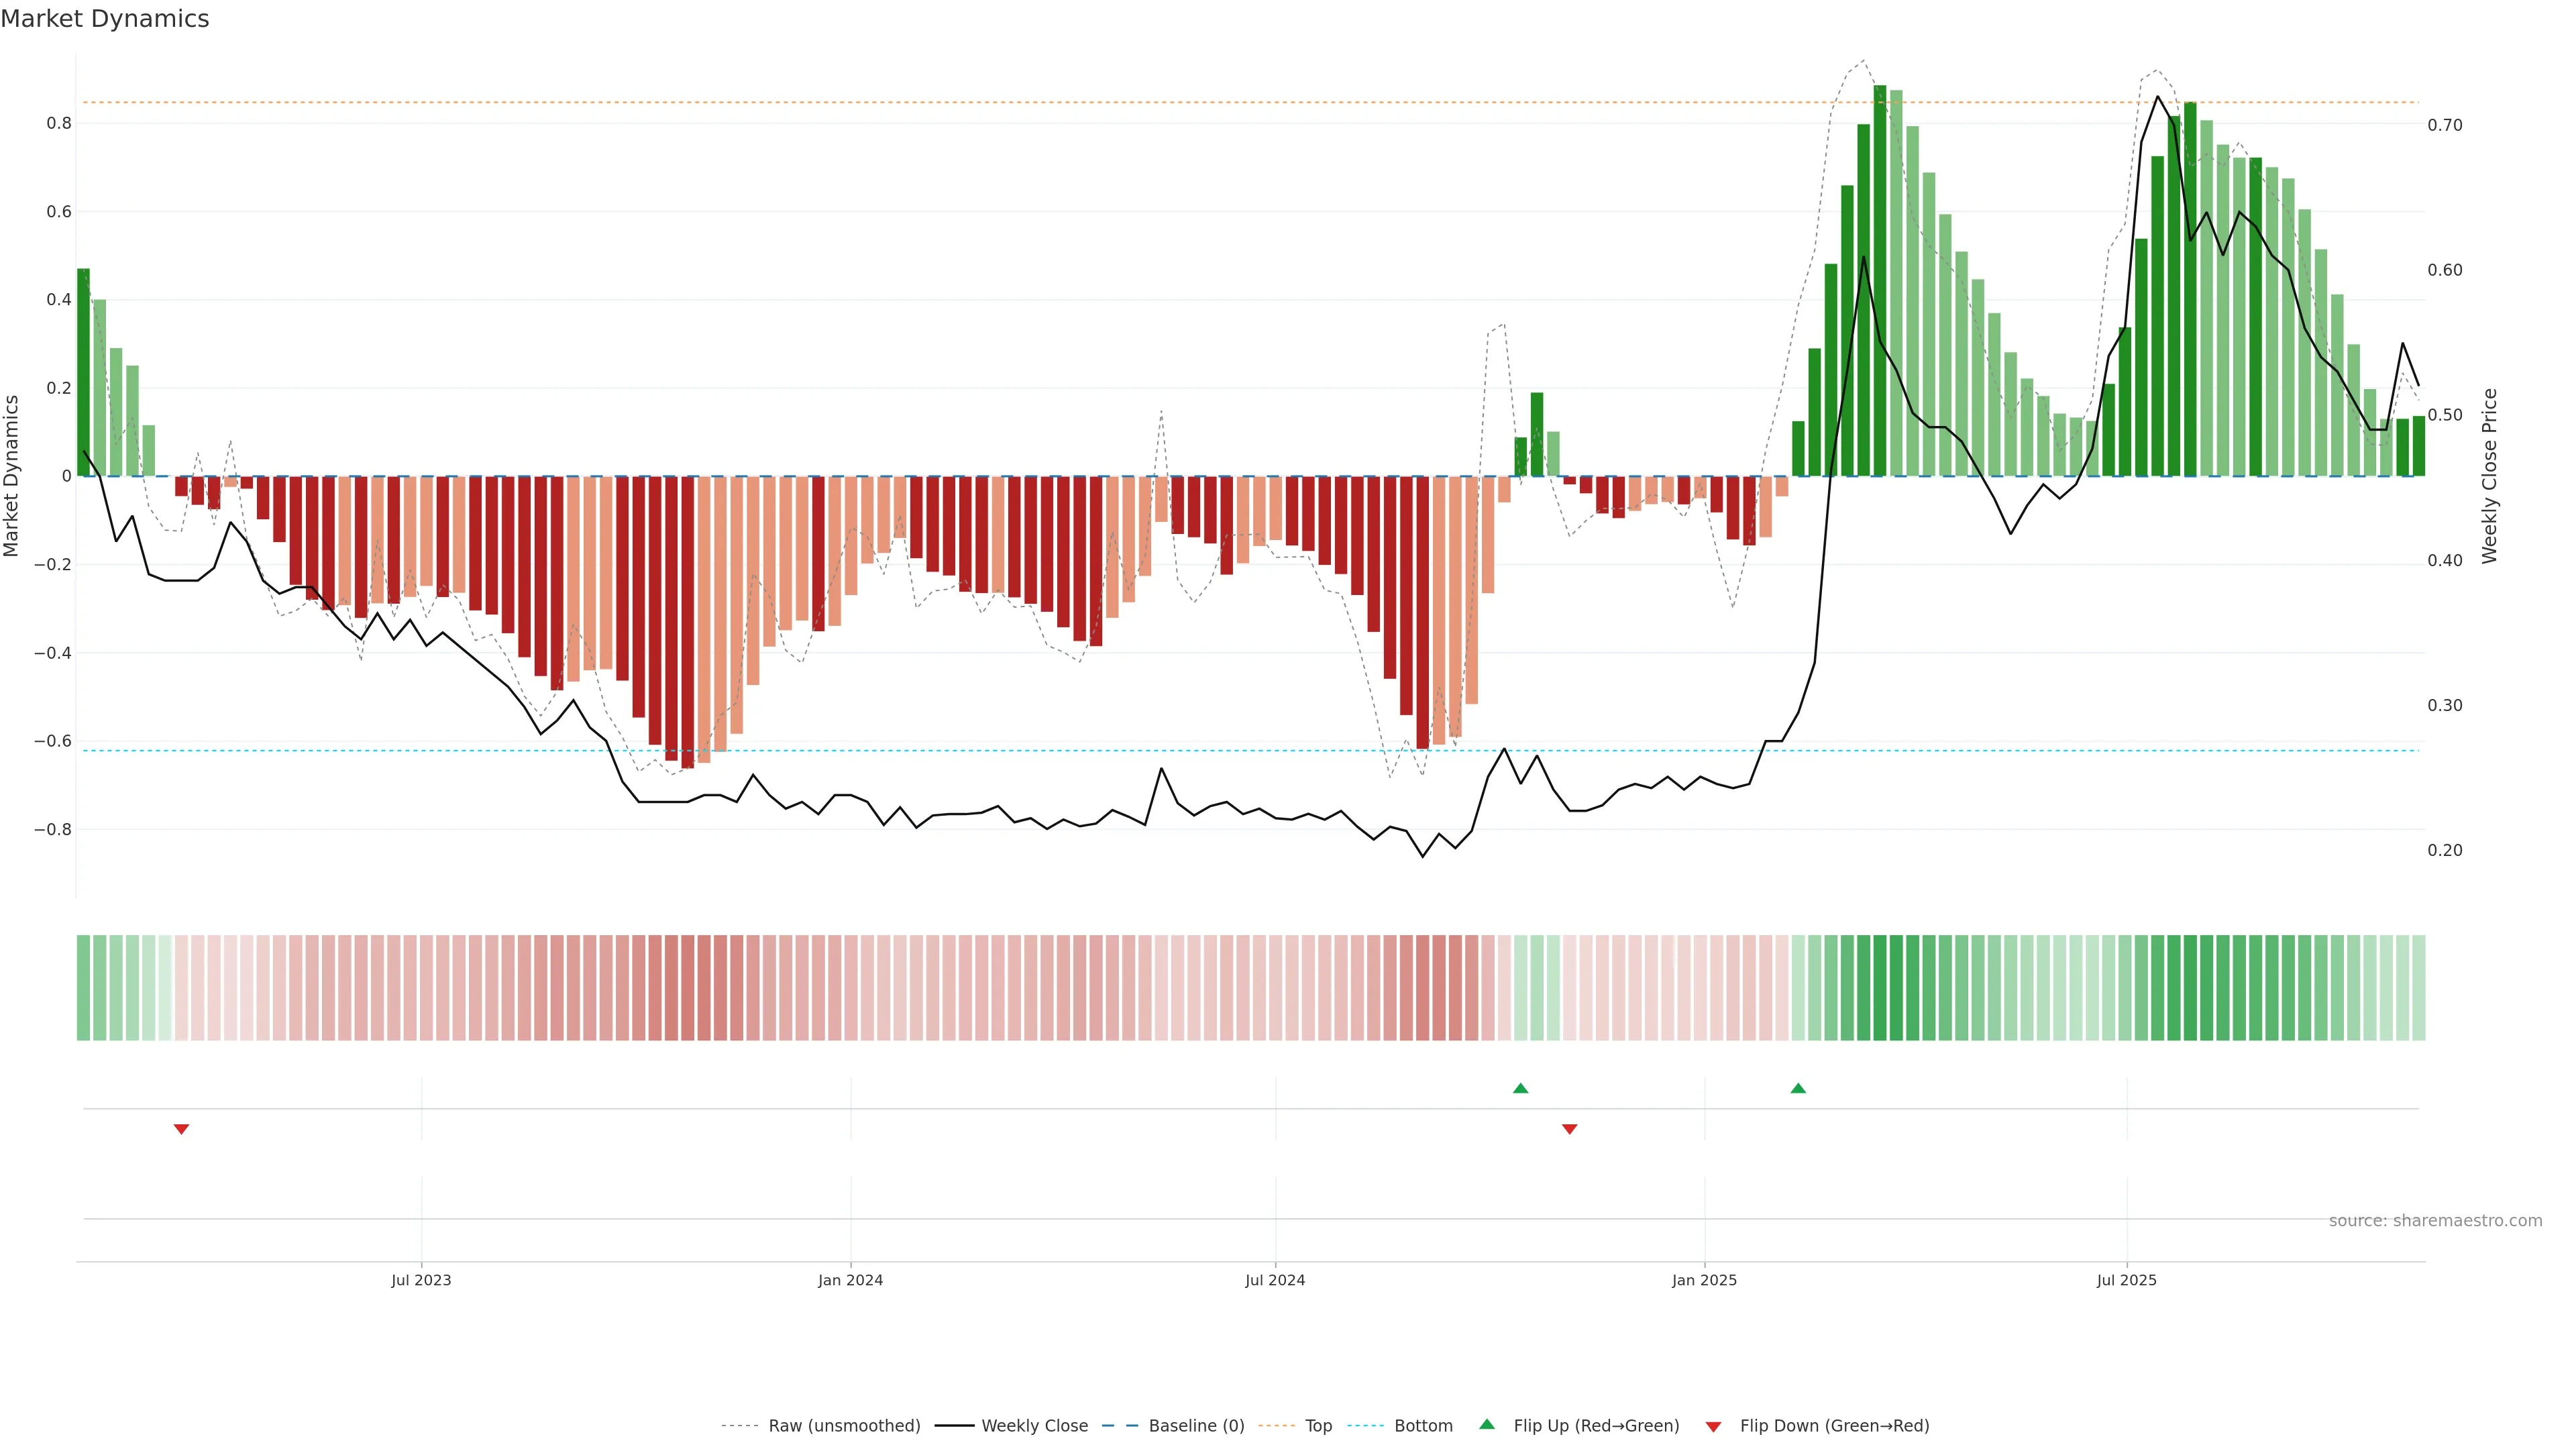The height and width of the screenshot is (1449, 2576).
Task: Click the Flip Down red triangle legend icon
Action: [1713, 1426]
